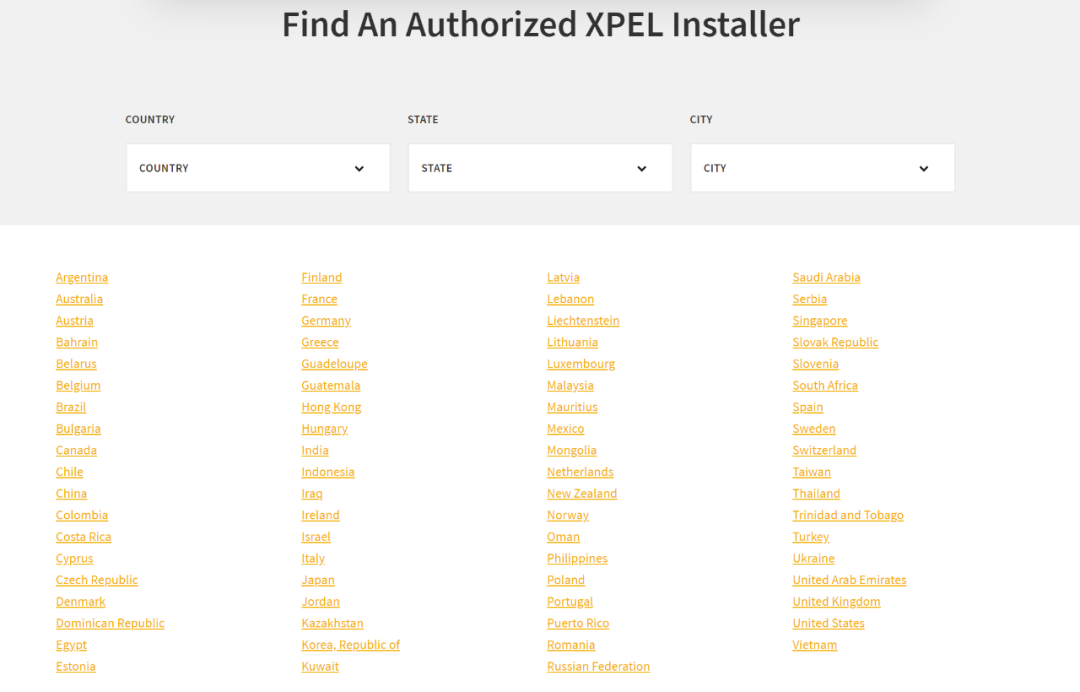
Task: Click the Canada link
Action: click(76, 450)
